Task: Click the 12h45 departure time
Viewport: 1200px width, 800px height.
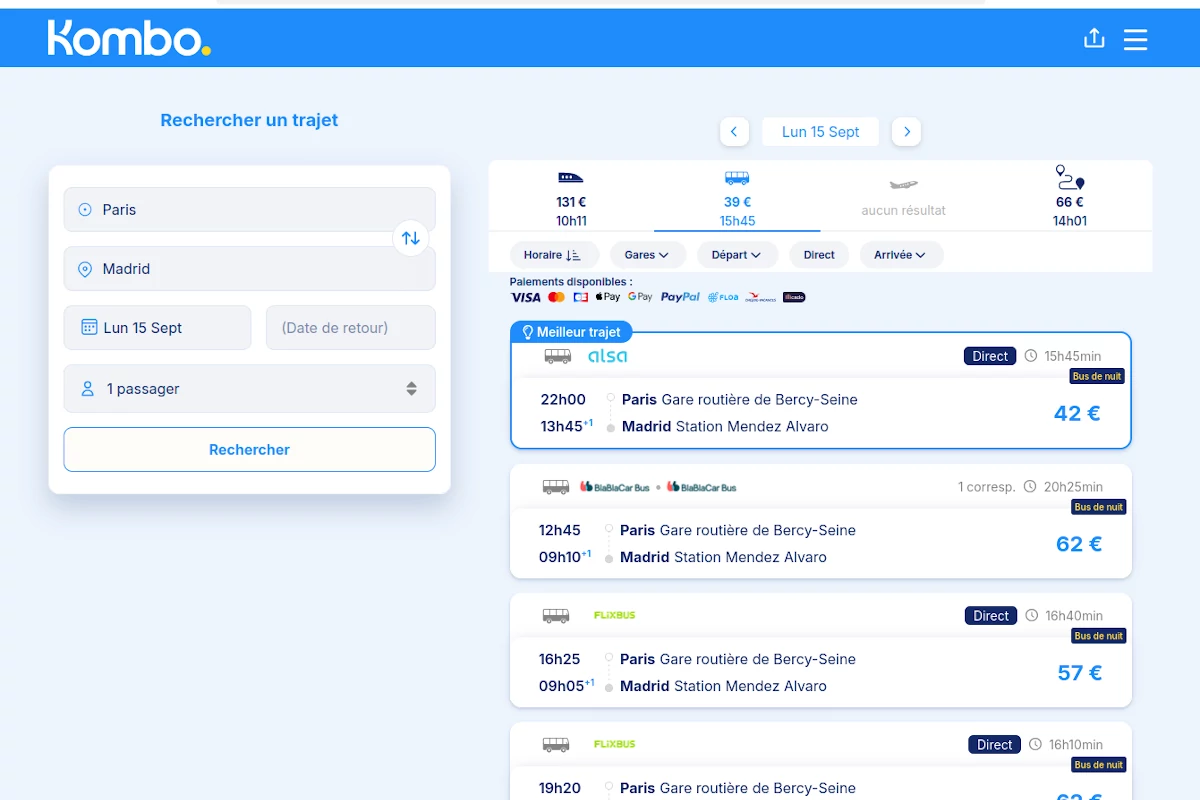Action: point(560,530)
